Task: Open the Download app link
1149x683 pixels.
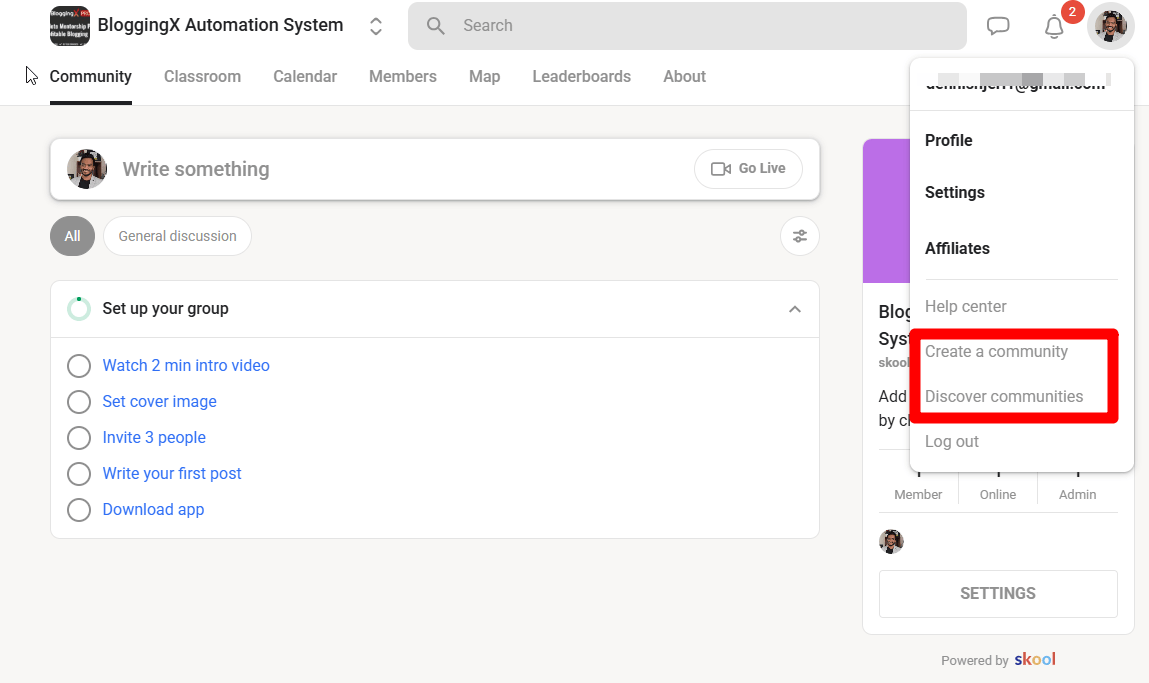Action: [153, 509]
